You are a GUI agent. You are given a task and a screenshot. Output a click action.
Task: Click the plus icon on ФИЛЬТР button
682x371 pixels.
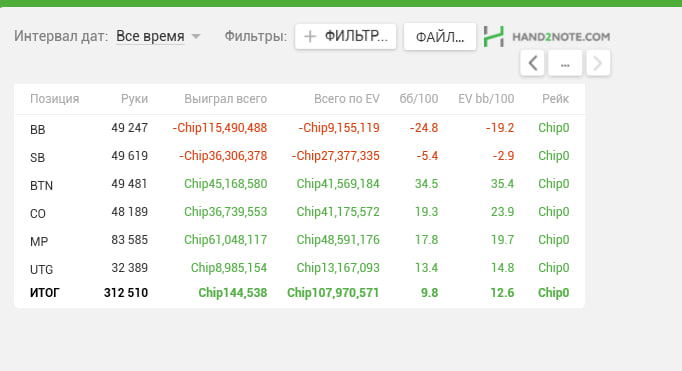click(x=310, y=37)
